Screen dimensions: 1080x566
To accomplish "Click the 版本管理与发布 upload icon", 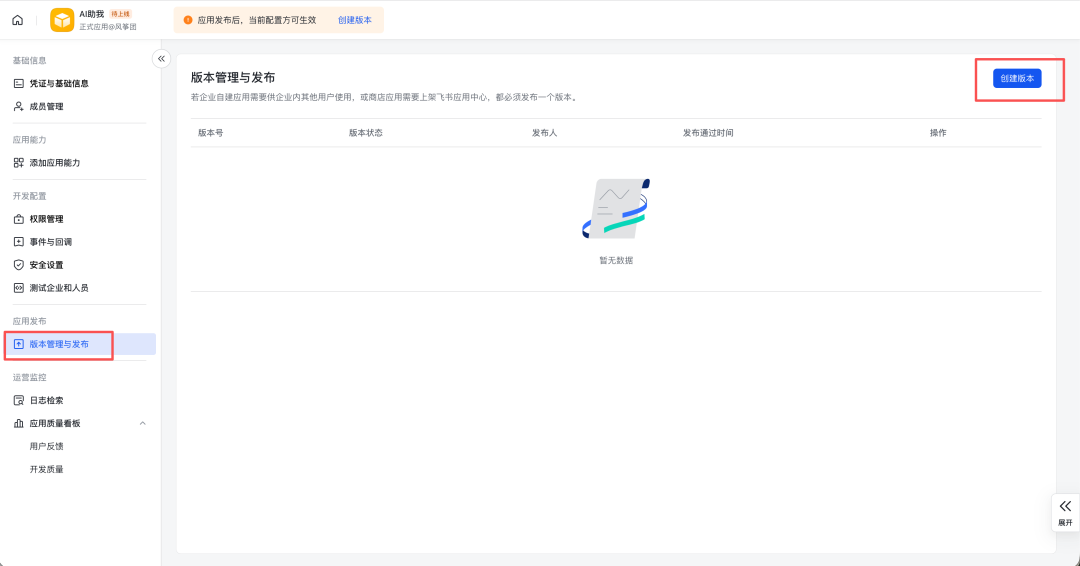I will pos(19,344).
